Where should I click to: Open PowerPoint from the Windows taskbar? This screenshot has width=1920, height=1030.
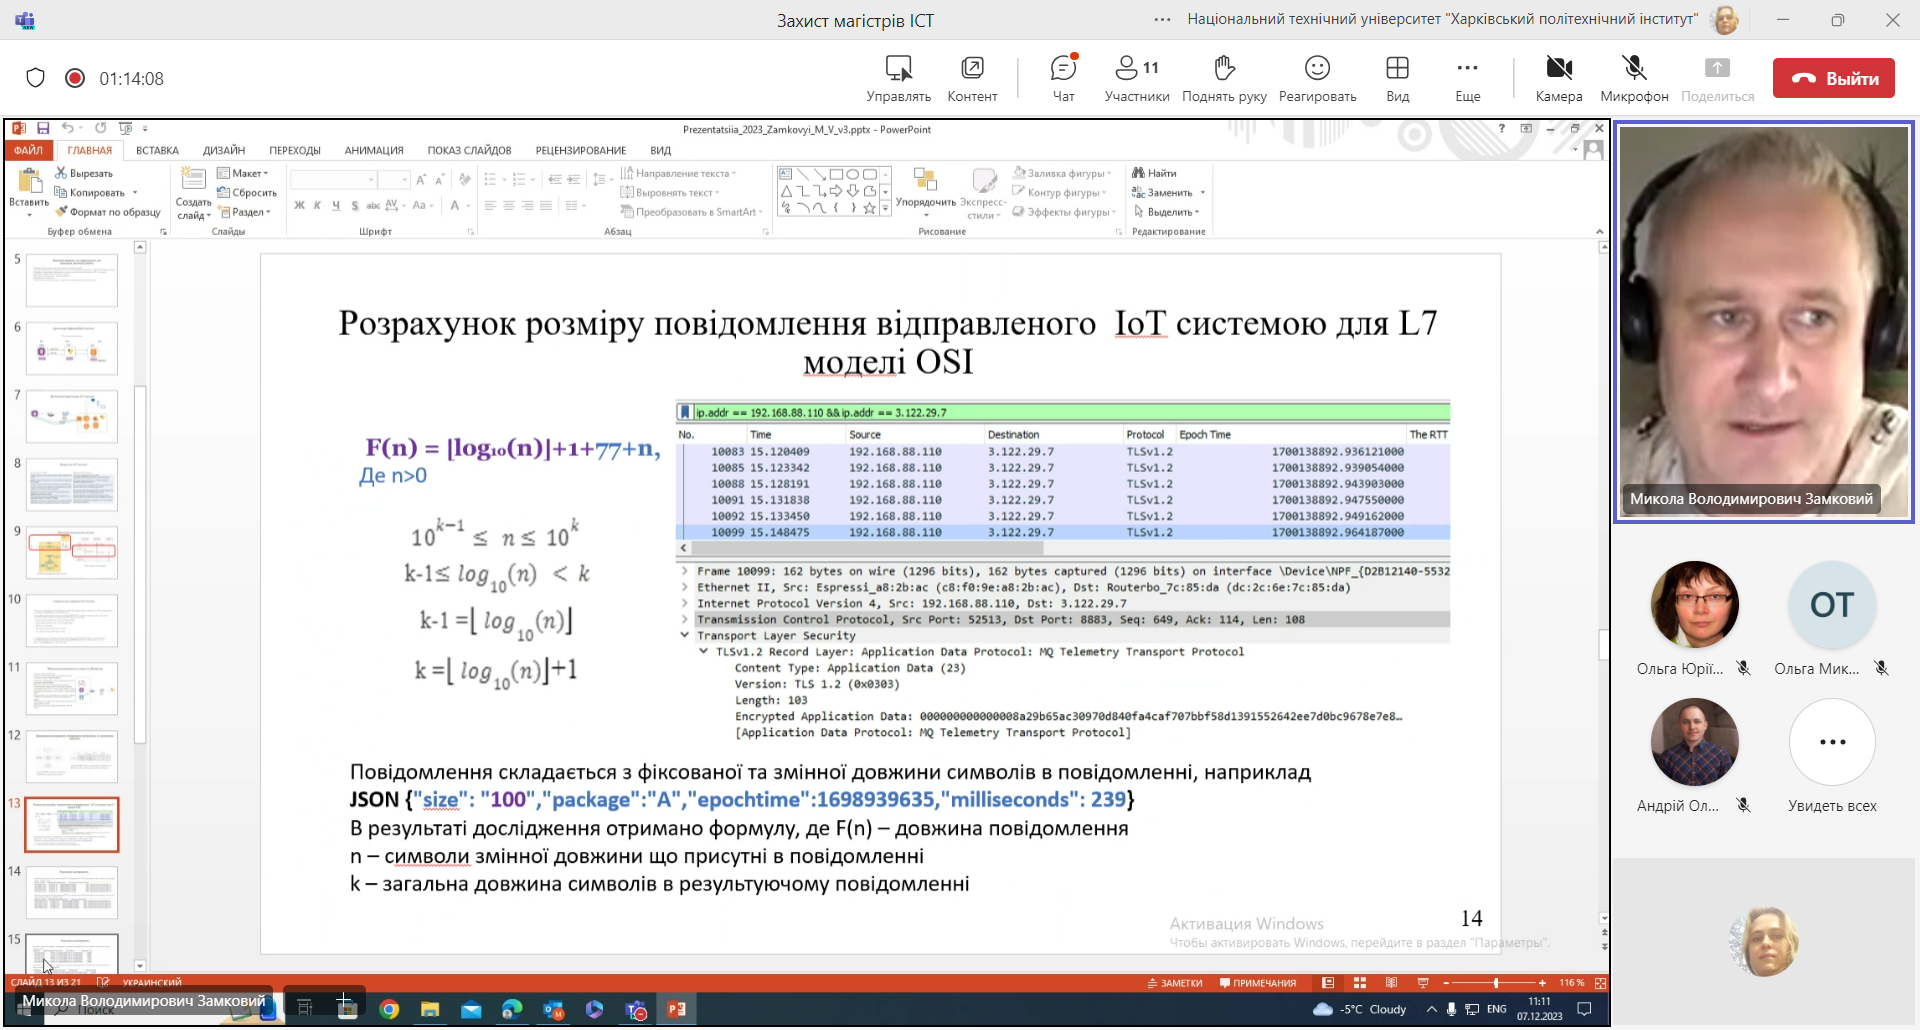(677, 1009)
